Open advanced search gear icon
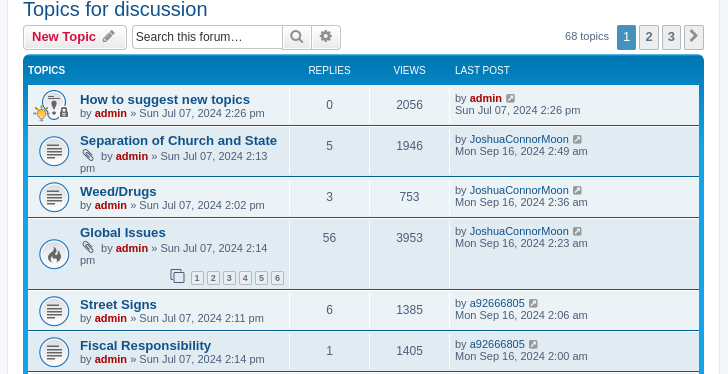Image resolution: width=728 pixels, height=374 pixels. tap(326, 37)
